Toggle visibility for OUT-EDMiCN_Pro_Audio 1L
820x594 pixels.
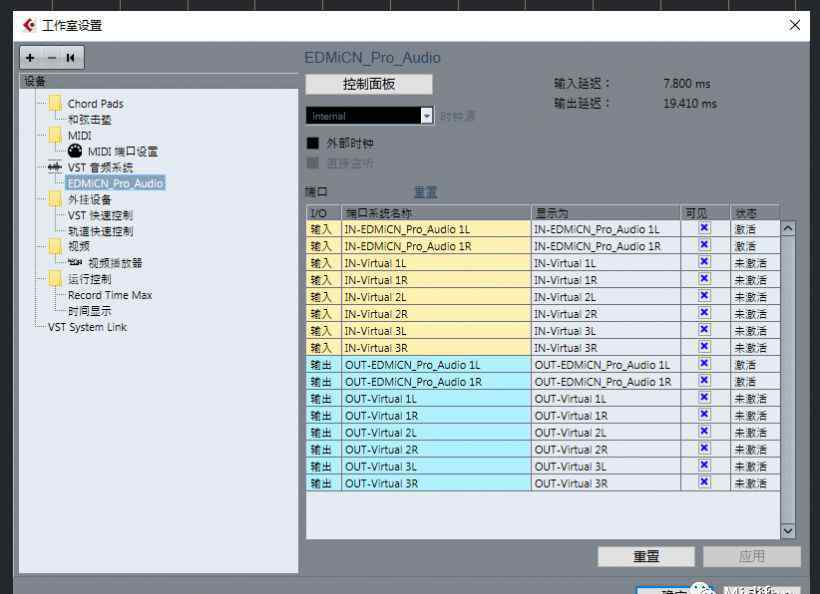704,363
